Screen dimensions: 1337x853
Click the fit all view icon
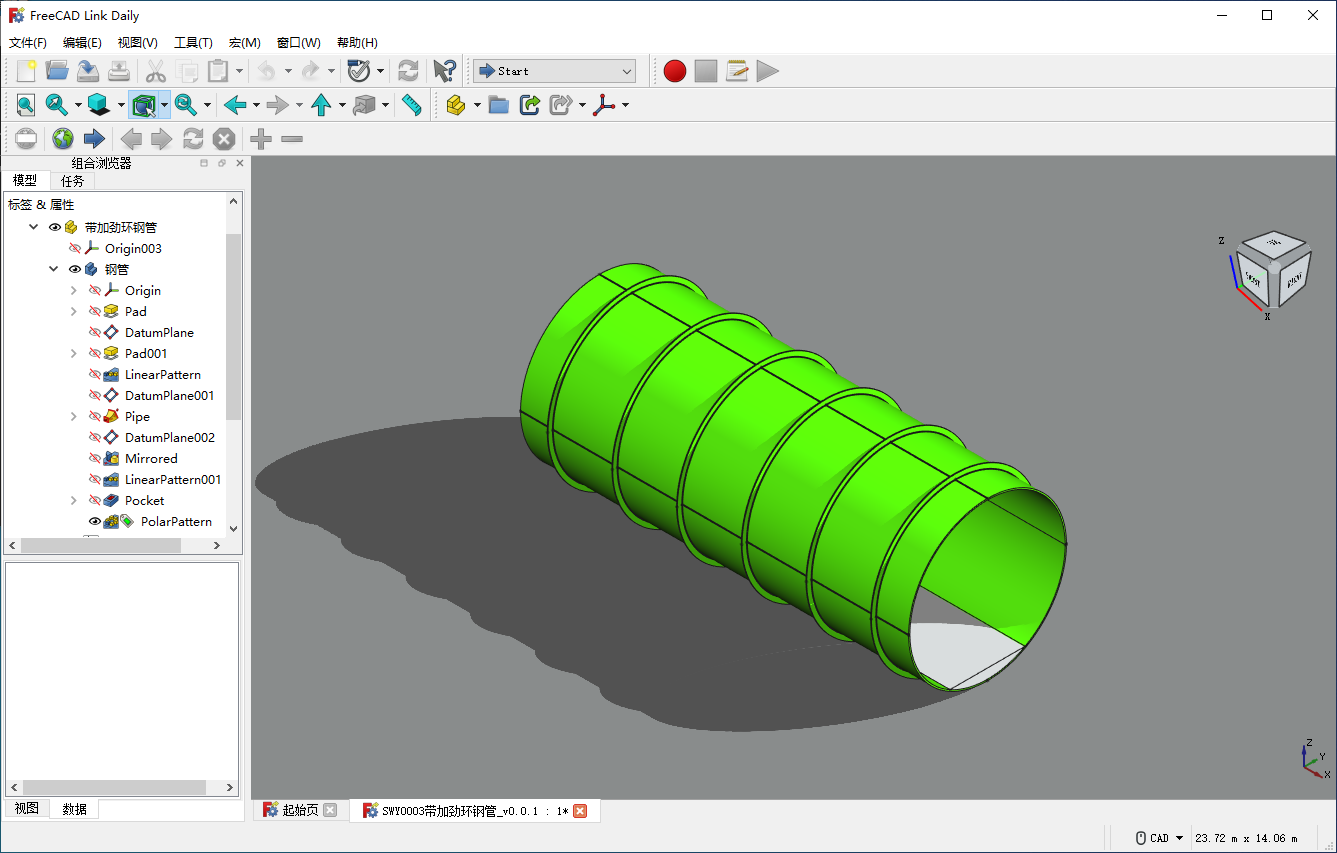(25, 105)
